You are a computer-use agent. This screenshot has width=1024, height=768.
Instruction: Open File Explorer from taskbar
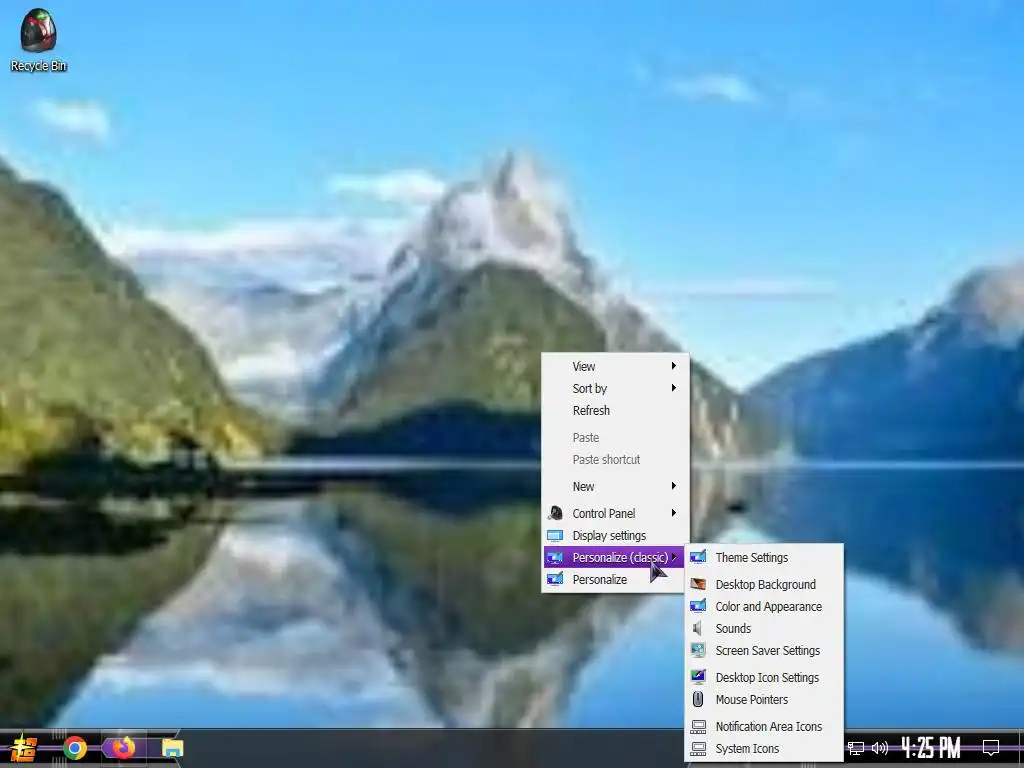pos(172,748)
